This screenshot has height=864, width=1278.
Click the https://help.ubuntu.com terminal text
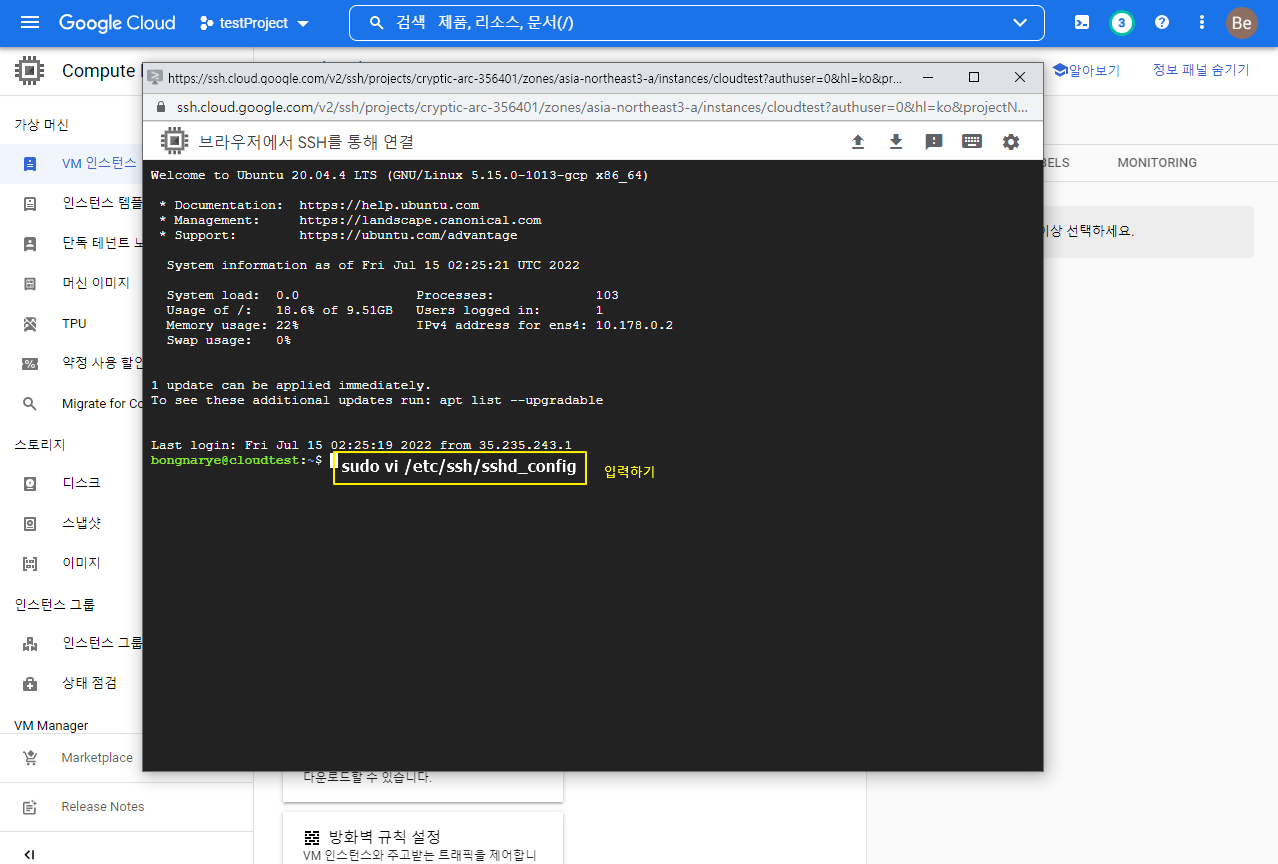coord(389,205)
